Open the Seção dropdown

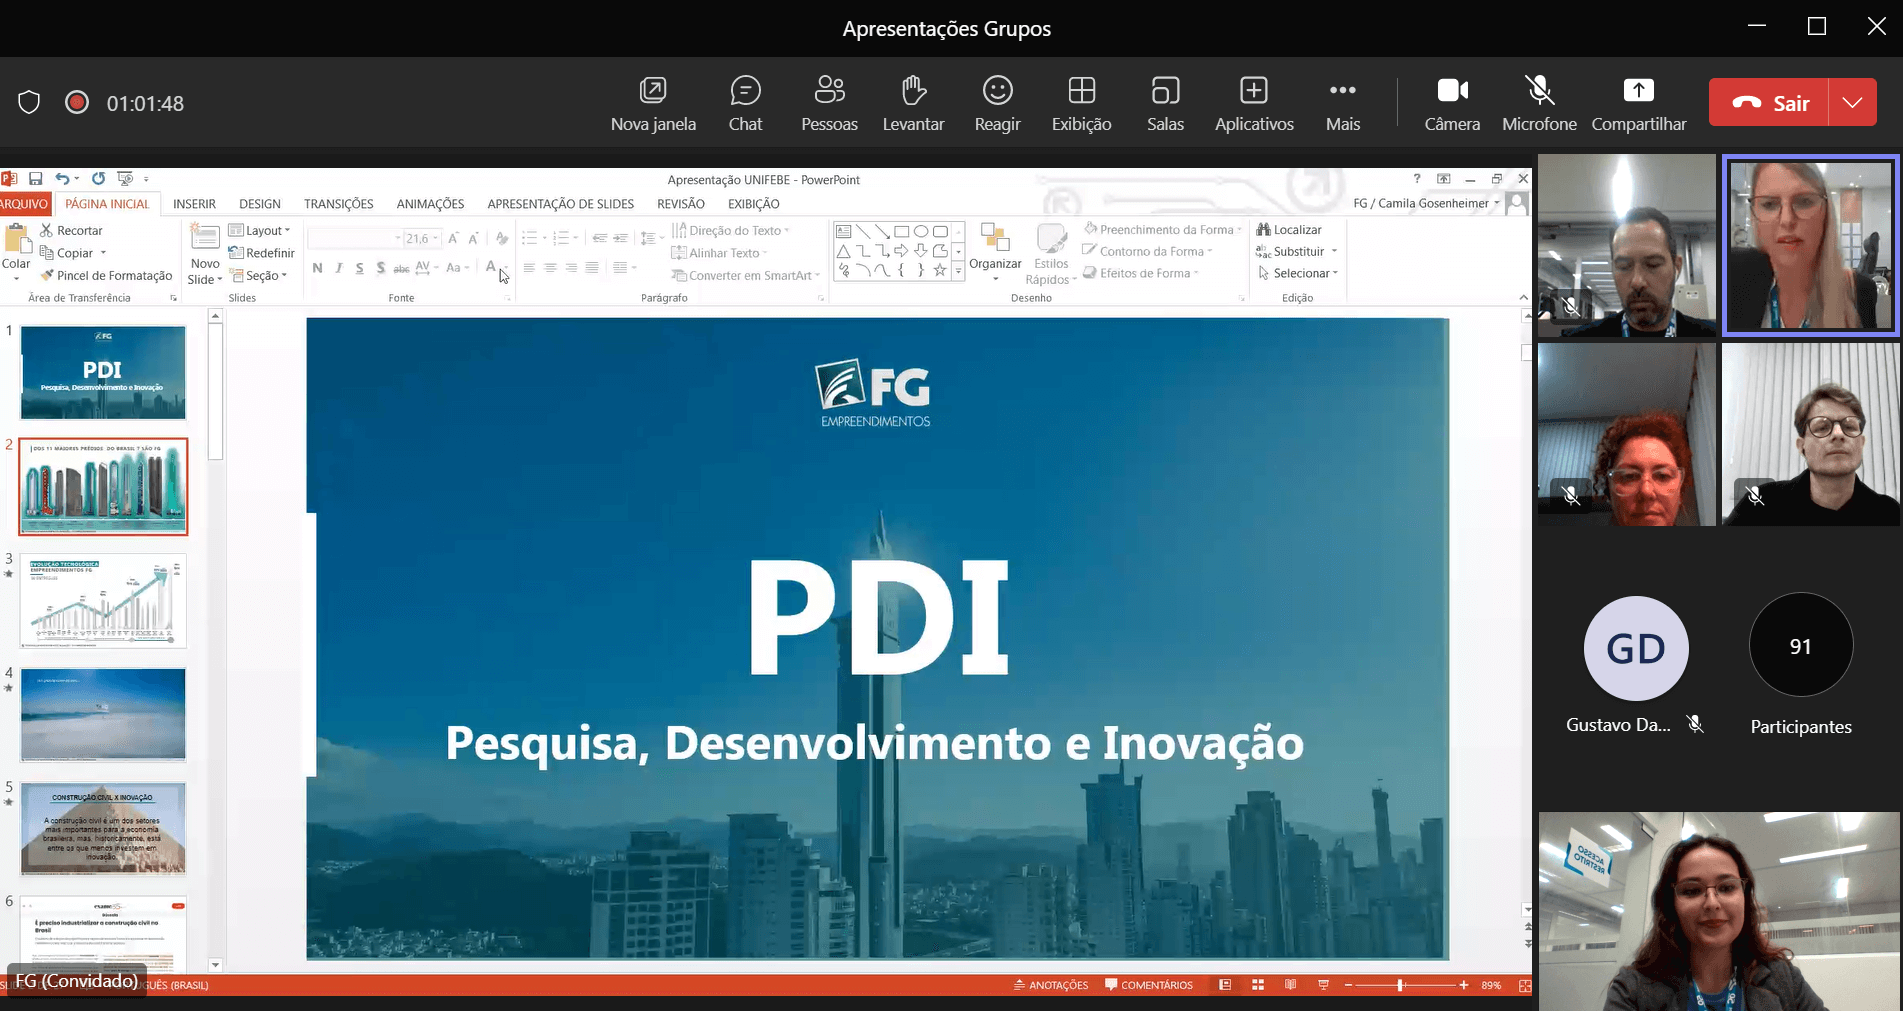point(259,275)
